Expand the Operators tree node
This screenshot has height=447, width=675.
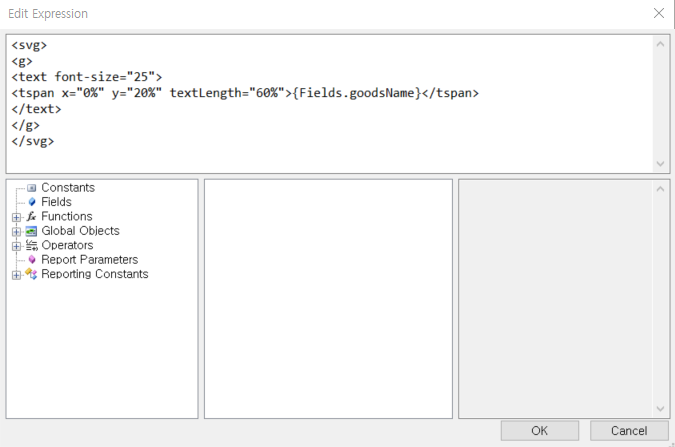click(x=16, y=246)
